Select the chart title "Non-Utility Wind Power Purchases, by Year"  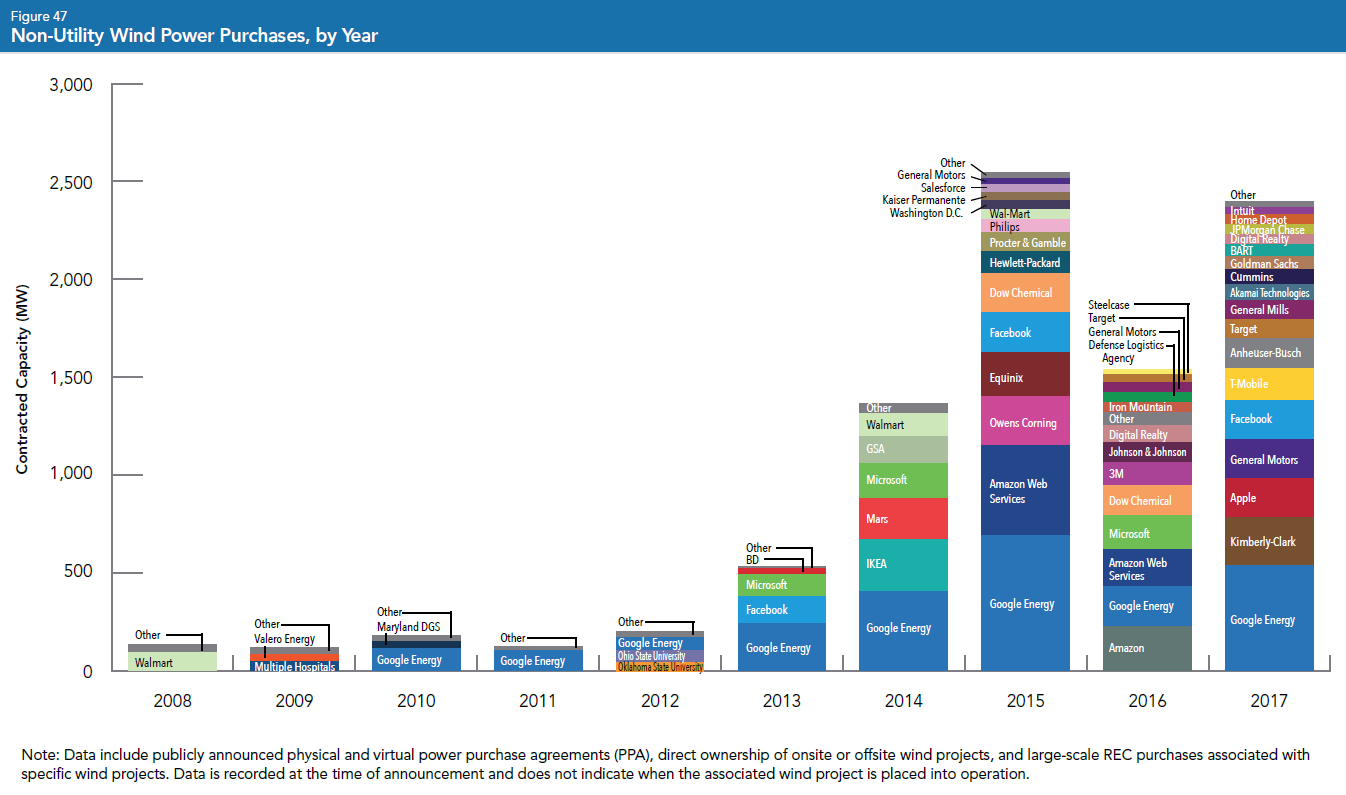(194, 37)
